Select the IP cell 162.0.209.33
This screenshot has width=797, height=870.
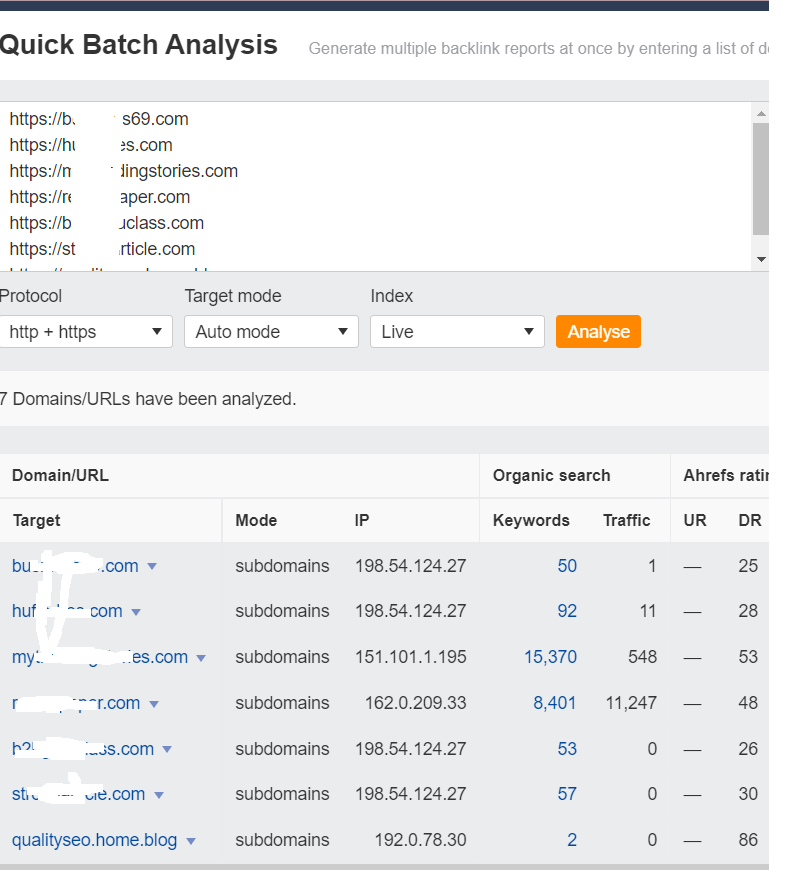pyautogui.click(x=416, y=703)
